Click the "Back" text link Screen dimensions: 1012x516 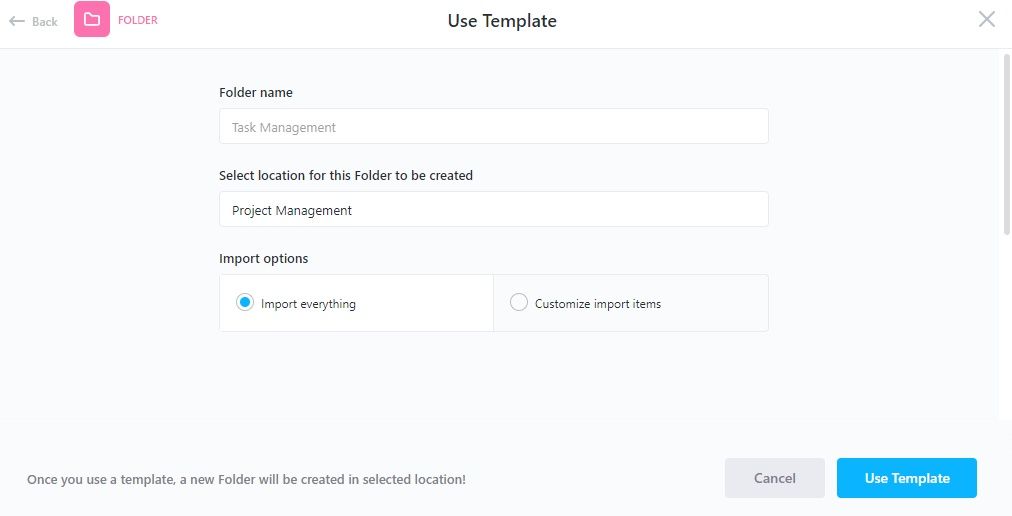(45, 22)
